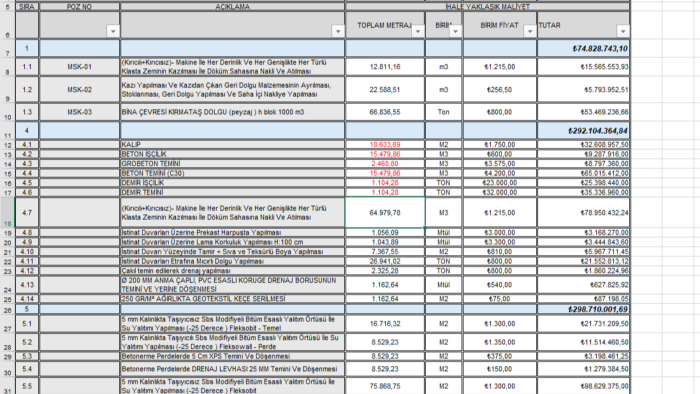Select amount ₺627.825,92

pos(583,285)
